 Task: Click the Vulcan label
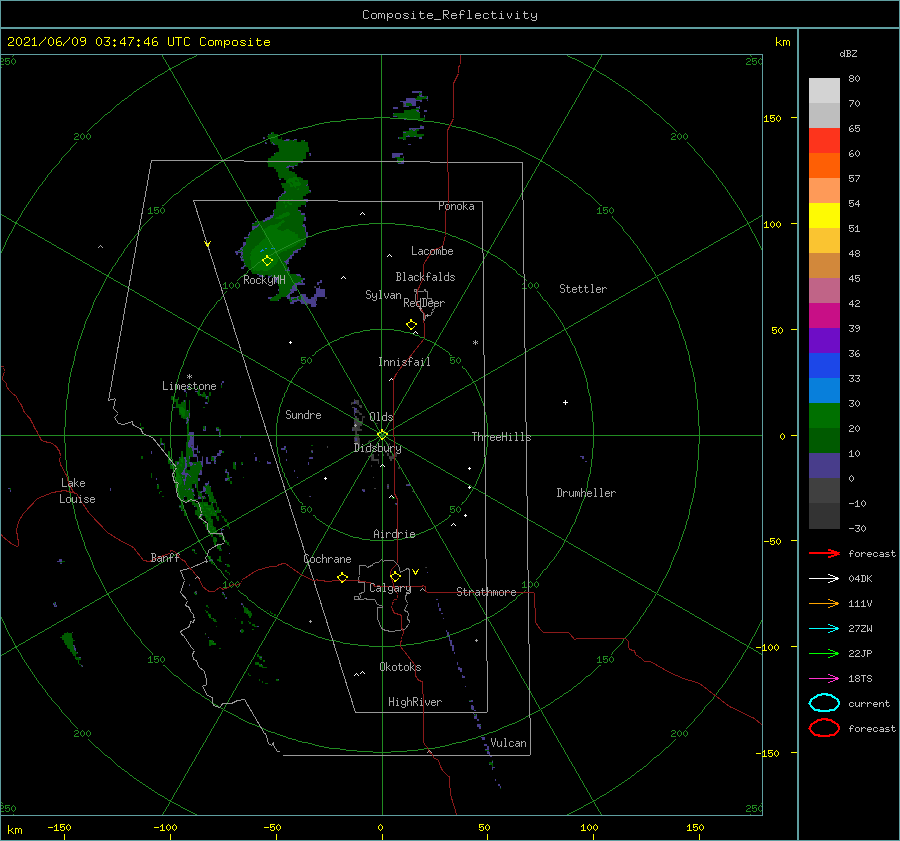[509, 743]
